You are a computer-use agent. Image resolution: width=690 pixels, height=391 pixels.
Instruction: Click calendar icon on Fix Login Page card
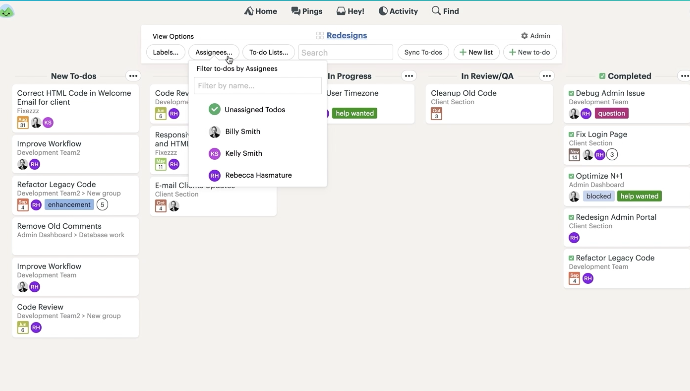point(574,154)
